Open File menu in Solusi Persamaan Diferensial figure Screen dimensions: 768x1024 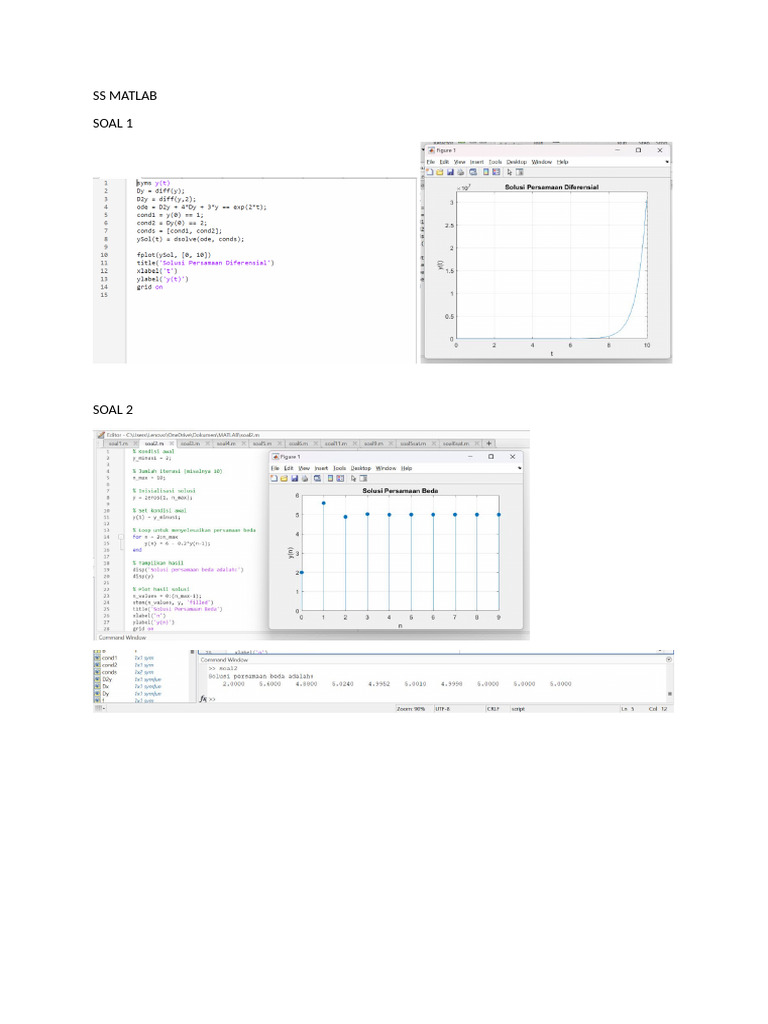pyautogui.click(x=430, y=162)
